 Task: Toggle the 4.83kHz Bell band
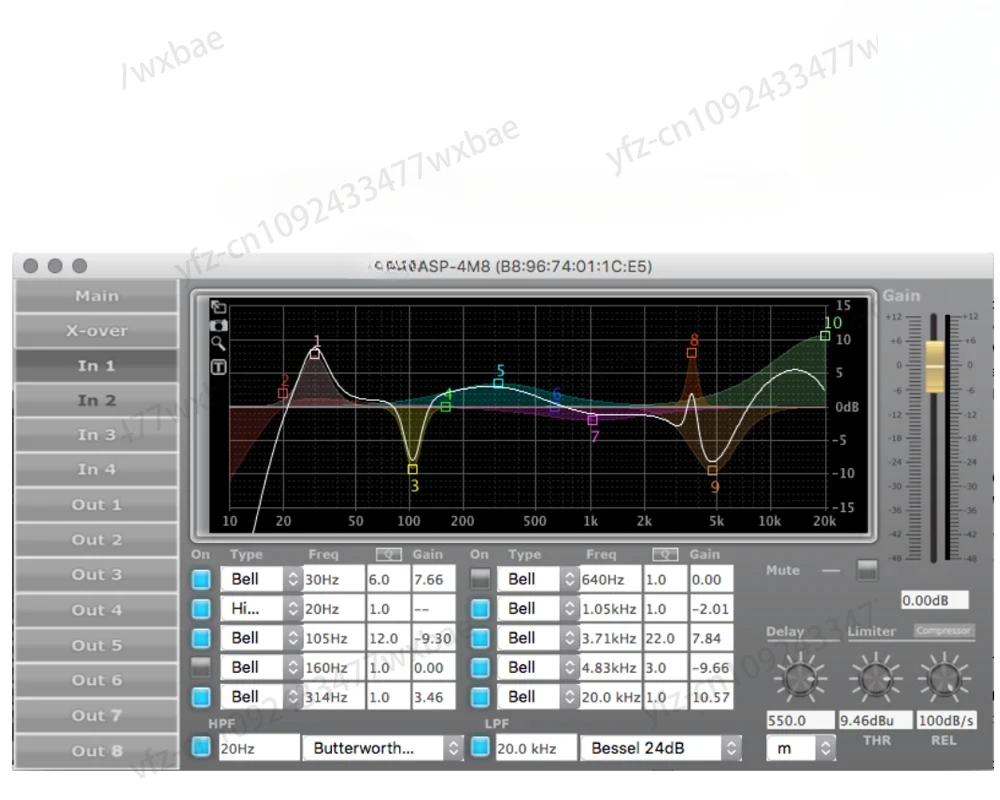(480, 667)
